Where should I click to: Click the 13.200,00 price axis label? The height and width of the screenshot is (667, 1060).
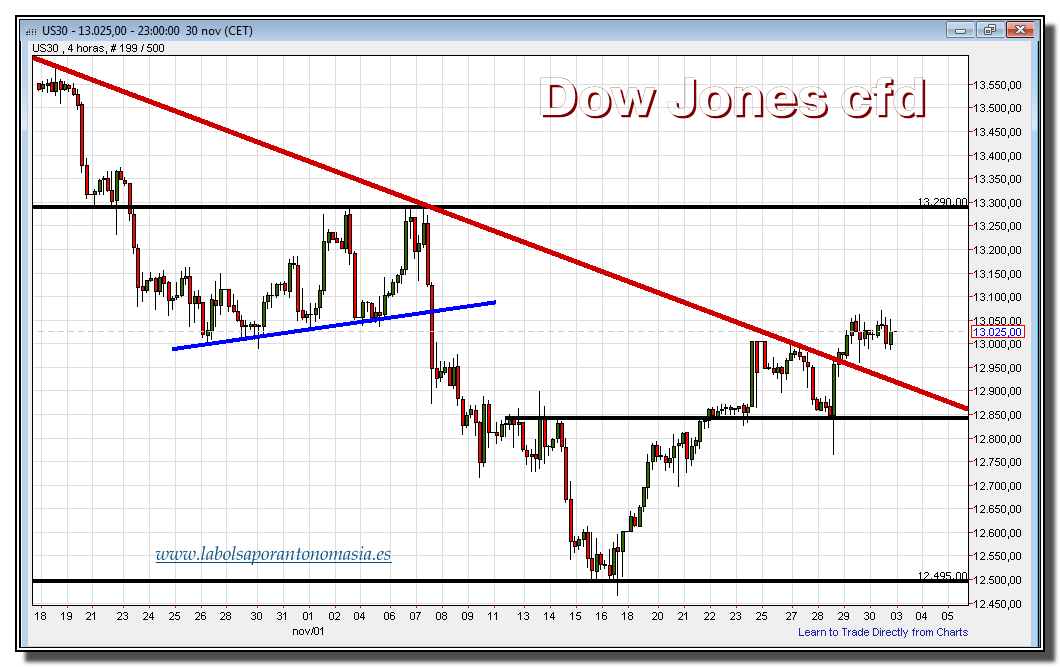(997, 250)
